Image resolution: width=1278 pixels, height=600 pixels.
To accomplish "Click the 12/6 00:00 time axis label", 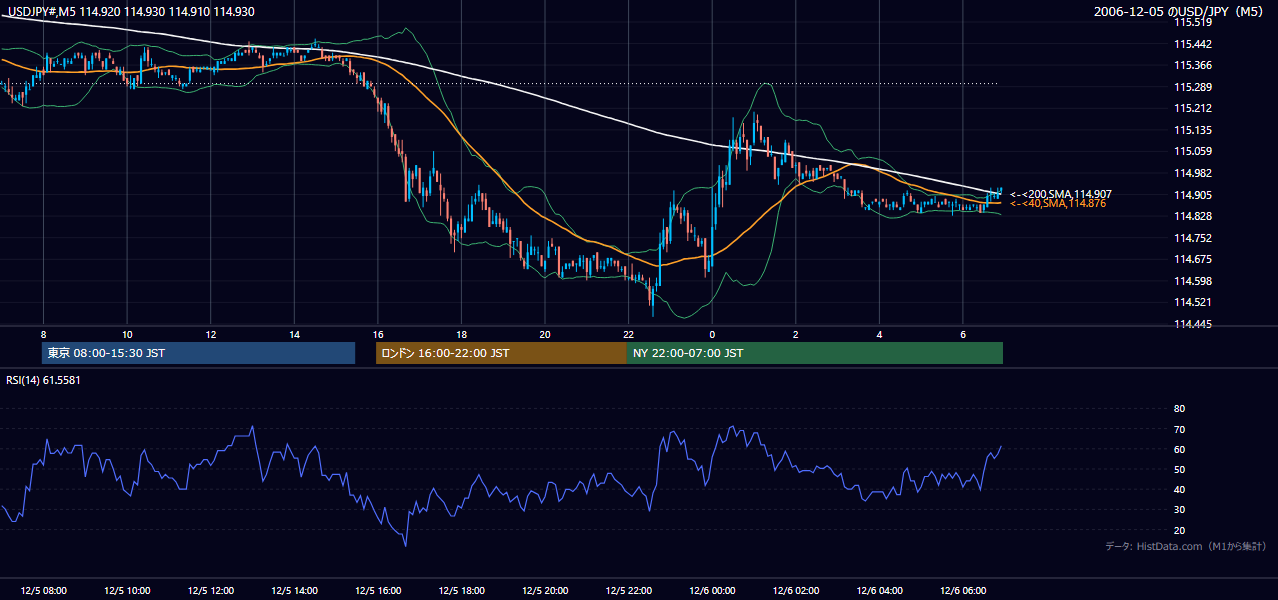I will pos(712,590).
